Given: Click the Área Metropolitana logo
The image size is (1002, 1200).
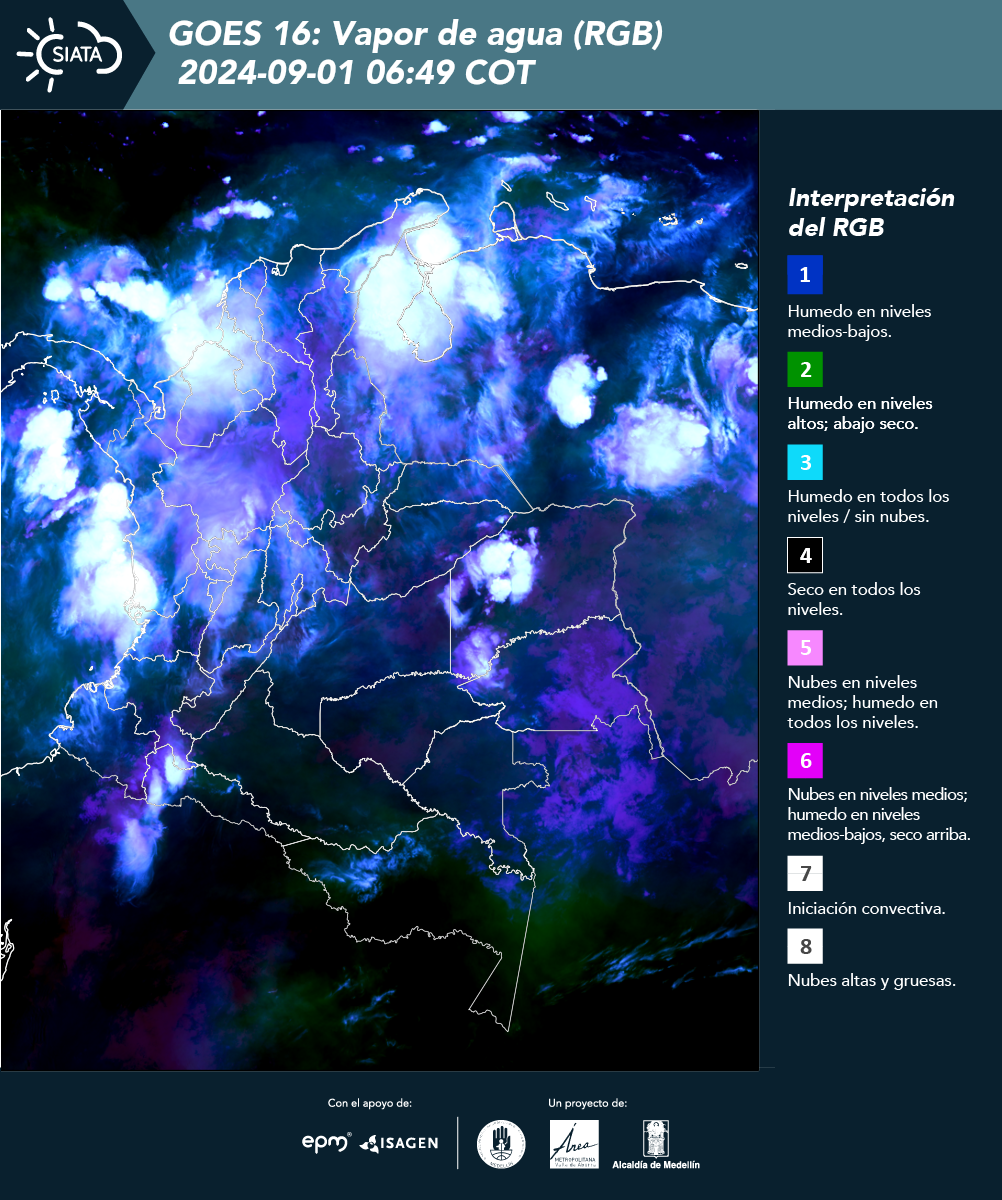Looking at the screenshot, I should pos(575,1144).
